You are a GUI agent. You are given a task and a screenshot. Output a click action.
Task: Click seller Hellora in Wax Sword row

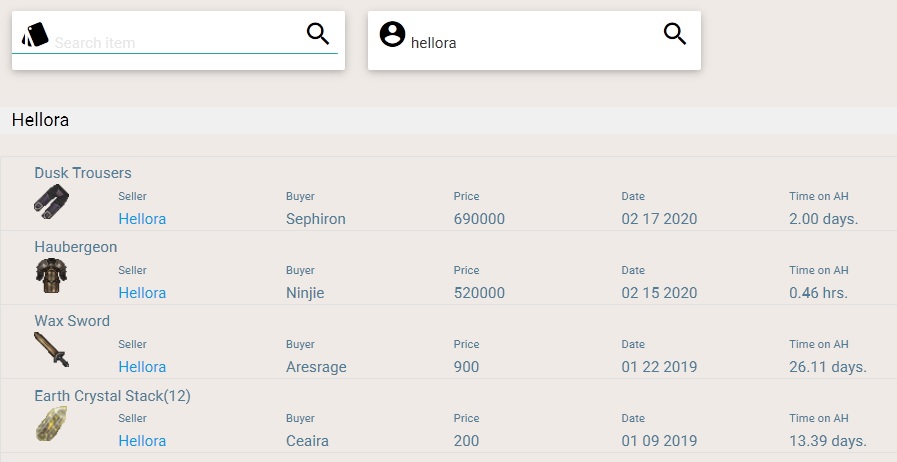pyautogui.click(x=142, y=367)
